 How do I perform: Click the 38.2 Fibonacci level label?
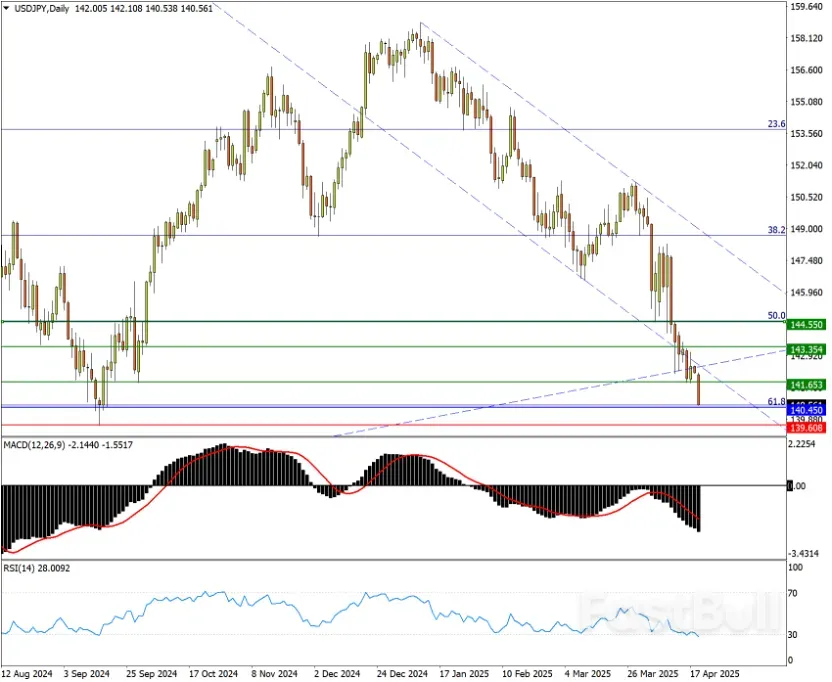775,229
